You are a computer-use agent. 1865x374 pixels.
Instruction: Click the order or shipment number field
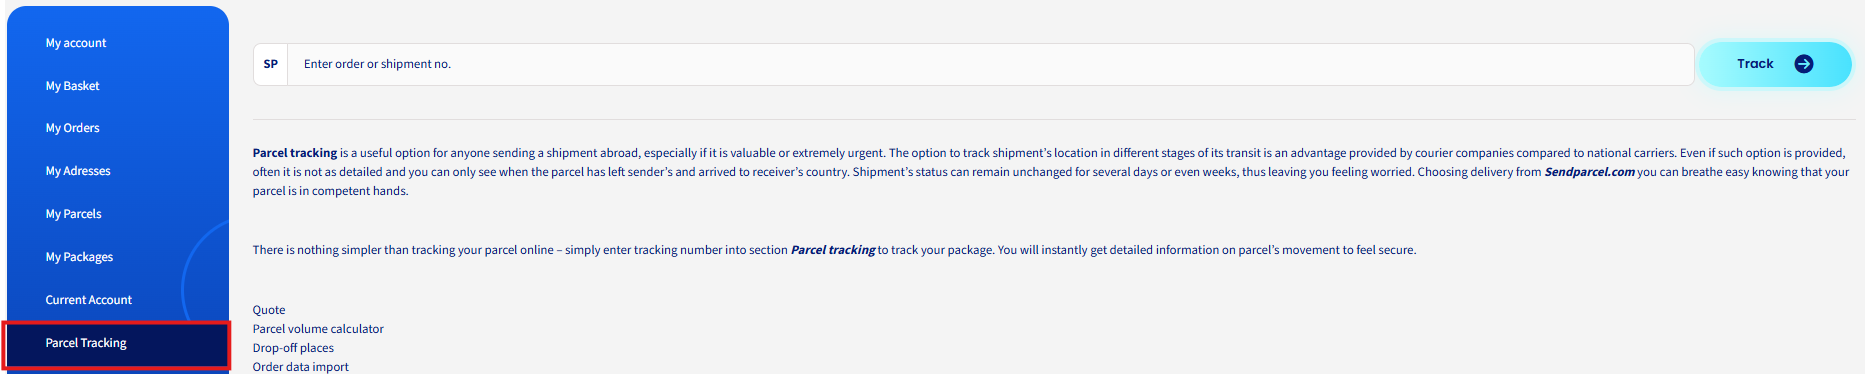pyautogui.click(x=990, y=64)
